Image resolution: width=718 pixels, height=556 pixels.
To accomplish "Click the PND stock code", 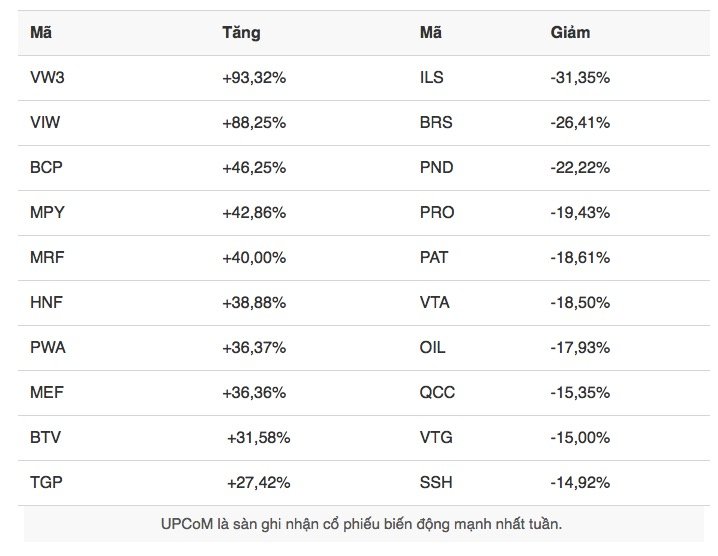I will pyautogui.click(x=436, y=167).
